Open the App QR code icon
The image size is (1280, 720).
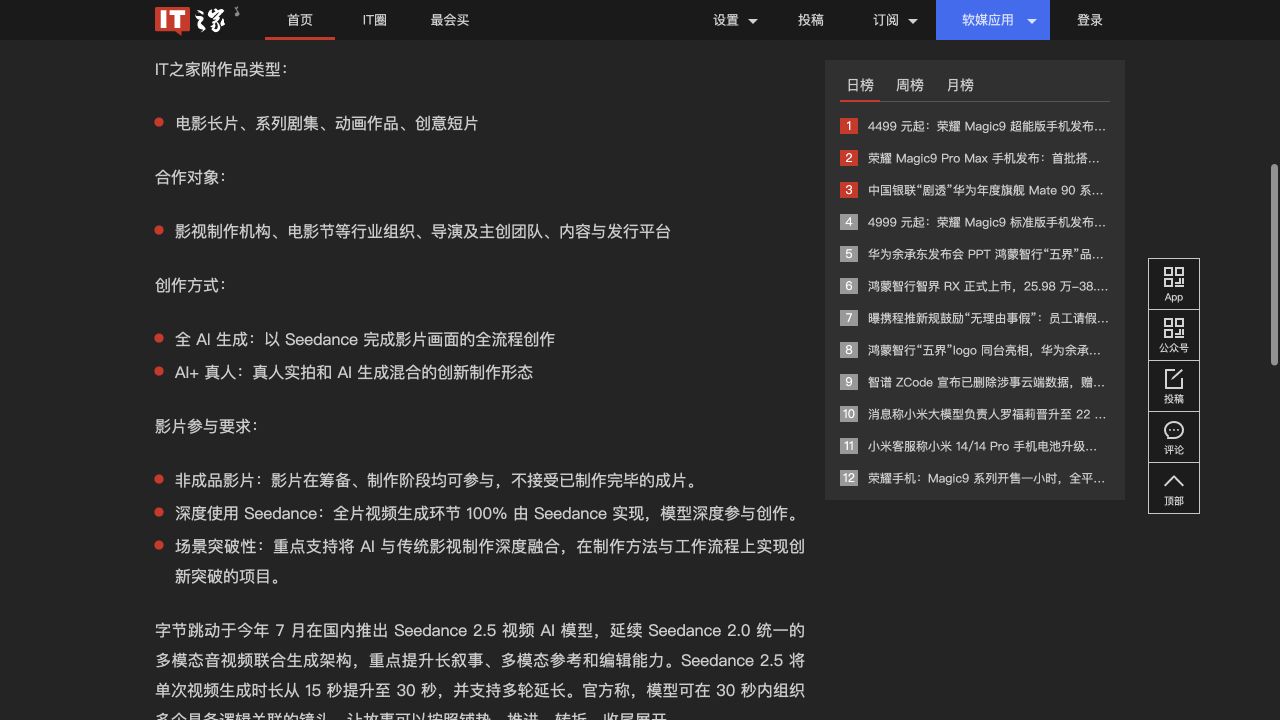(x=1174, y=284)
